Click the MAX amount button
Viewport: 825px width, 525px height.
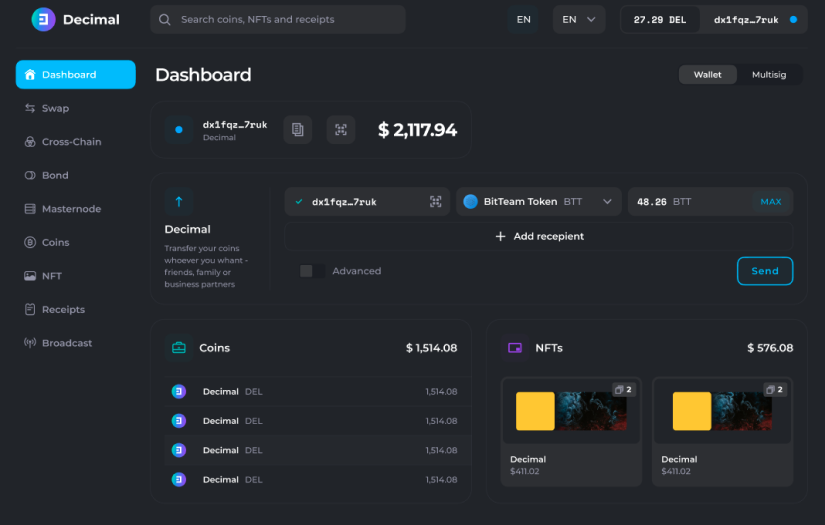tap(771, 201)
